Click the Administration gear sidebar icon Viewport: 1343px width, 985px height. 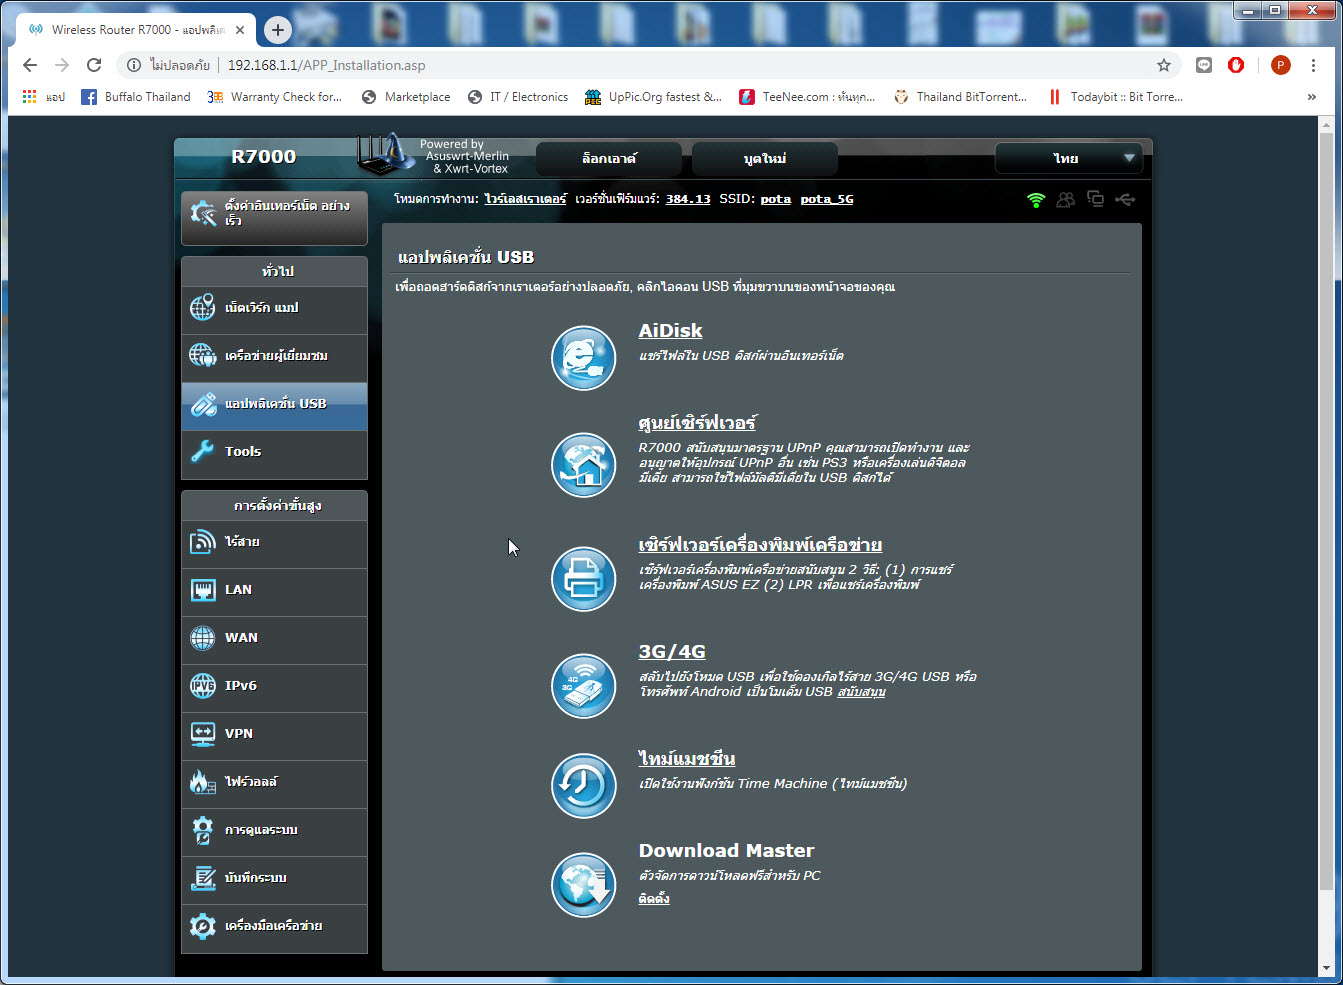[x=203, y=830]
